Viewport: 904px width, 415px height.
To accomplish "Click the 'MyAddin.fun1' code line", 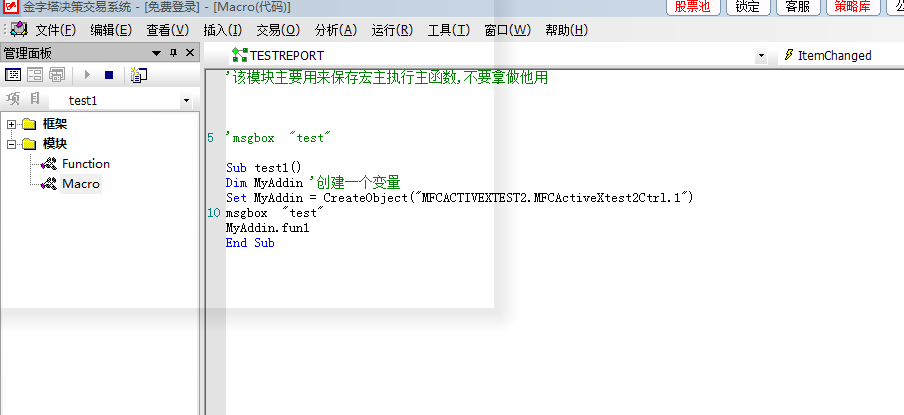I will (268, 228).
